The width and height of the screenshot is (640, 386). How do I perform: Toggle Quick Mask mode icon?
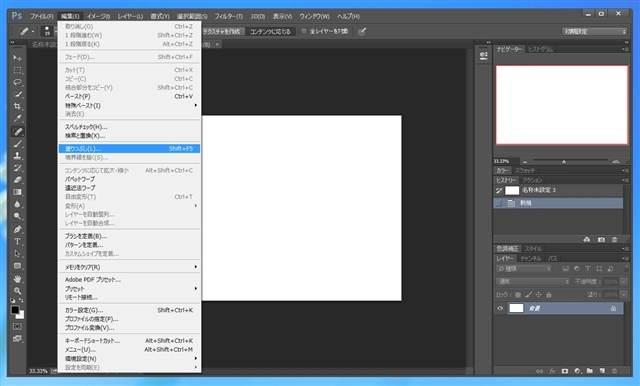pyautogui.click(x=17, y=326)
